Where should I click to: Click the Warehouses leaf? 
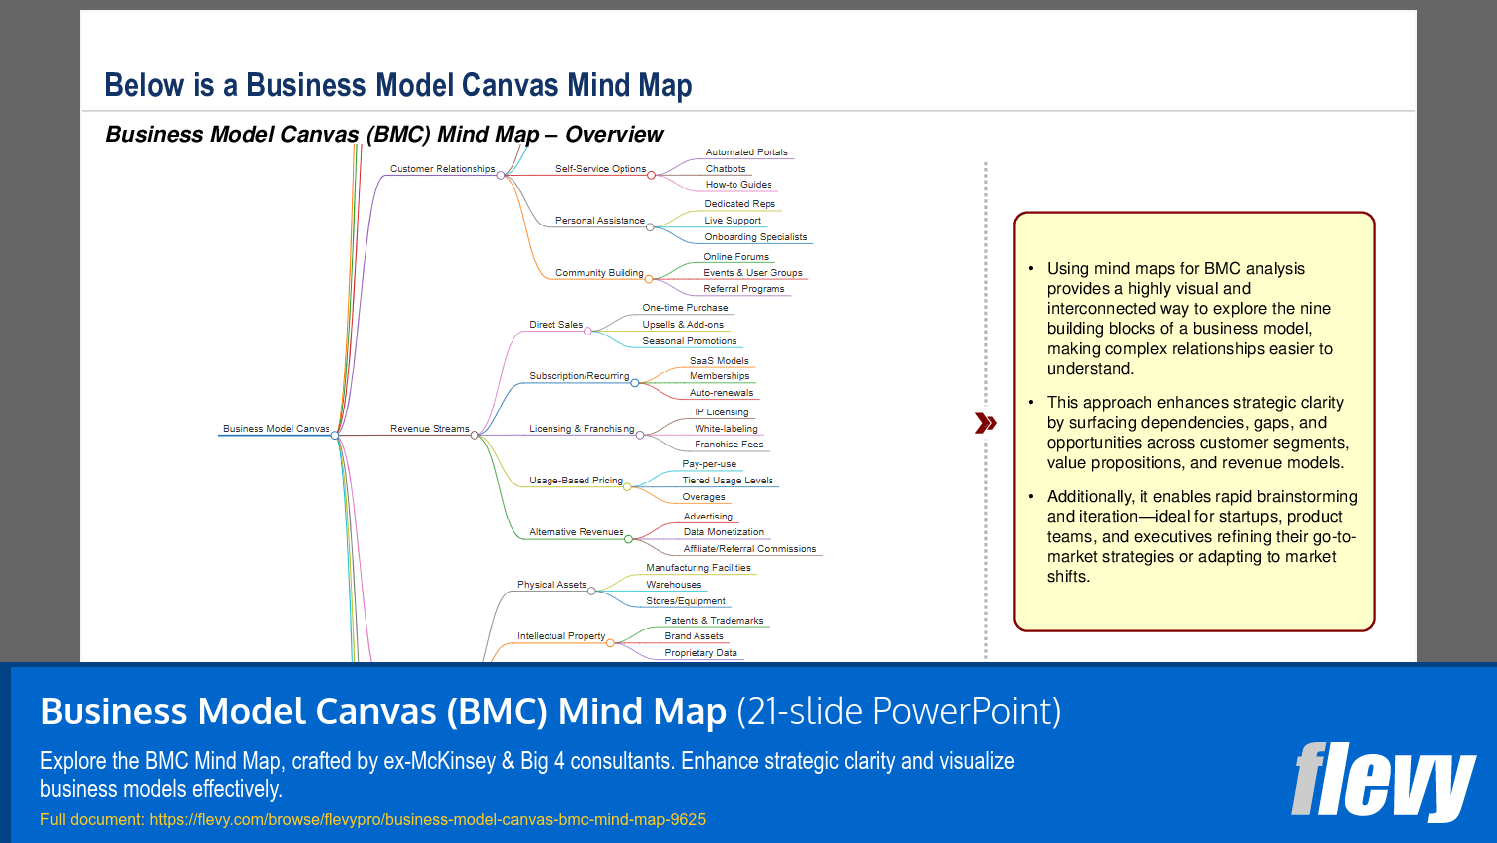pos(673,585)
